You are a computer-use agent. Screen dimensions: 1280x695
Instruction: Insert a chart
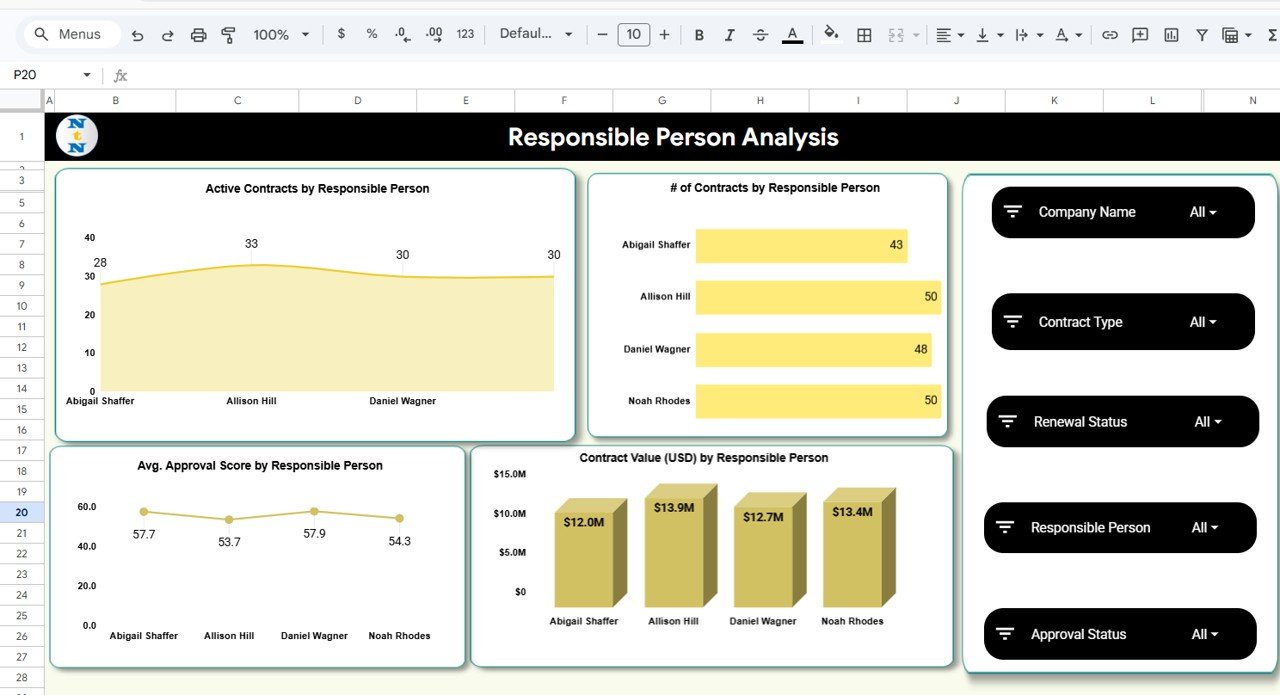coord(1171,34)
